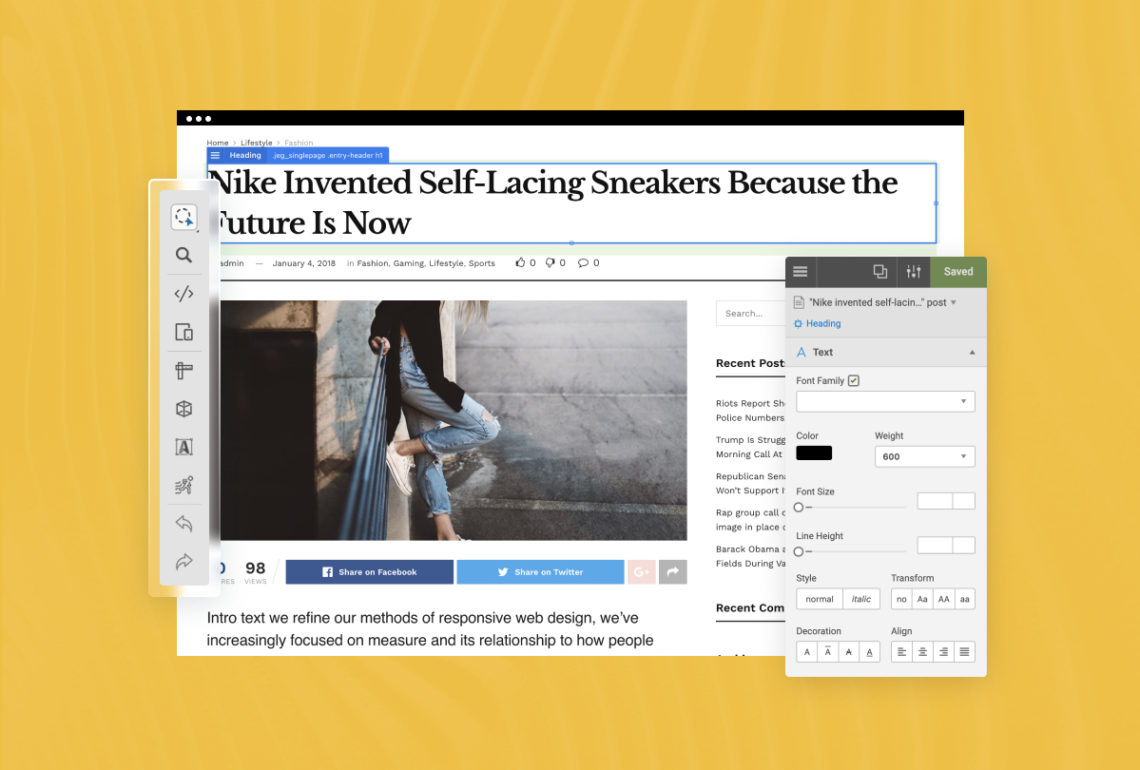Click the black text Color swatch
The height and width of the screenshot is (770, 1140).
813,452
